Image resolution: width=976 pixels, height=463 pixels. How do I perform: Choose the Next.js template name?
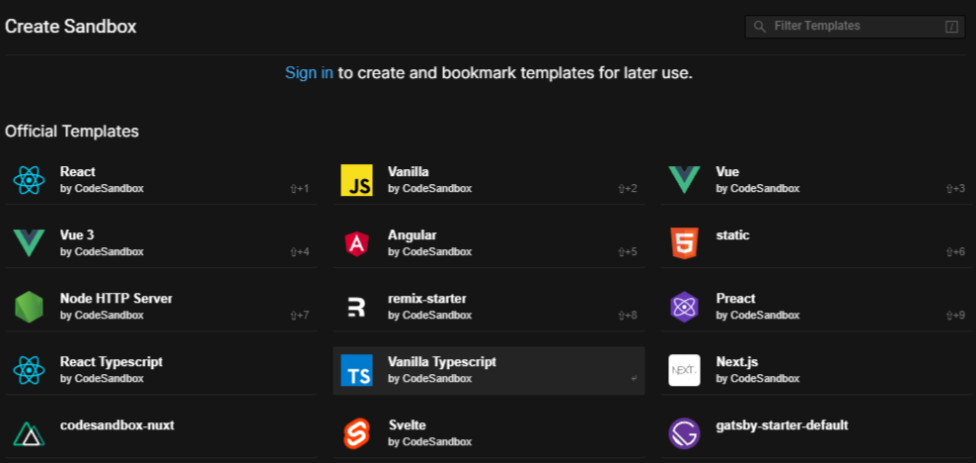737,362
